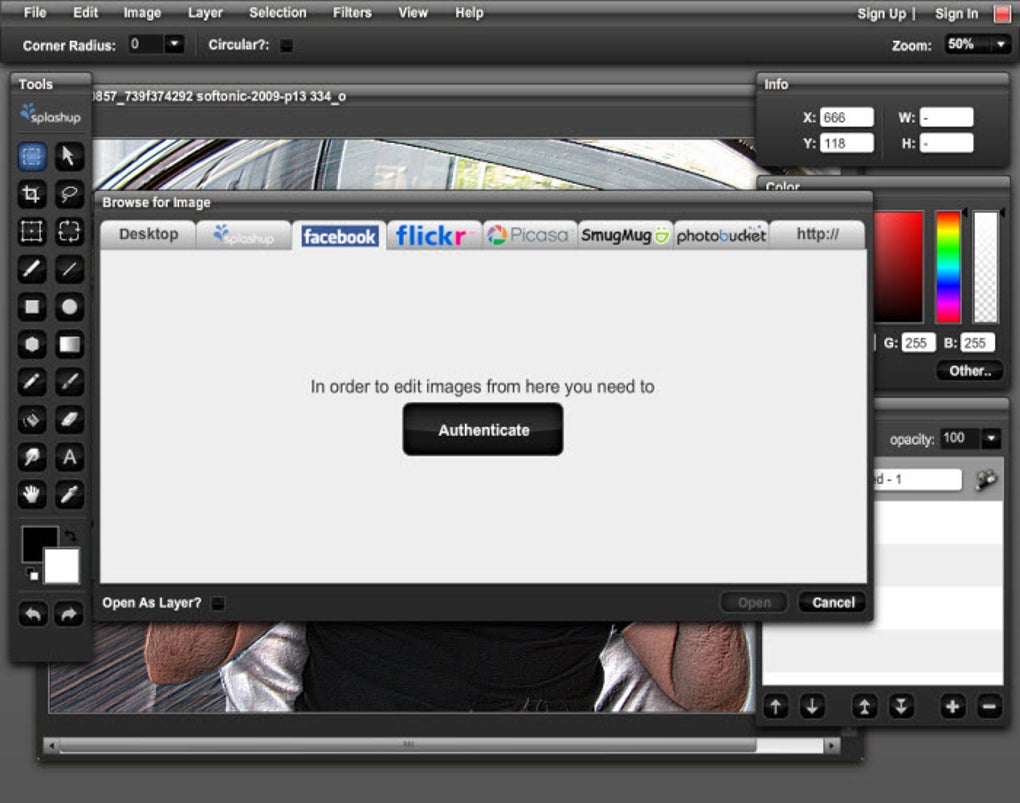Select the Lasso tool
This screenshot has height=803, width=1020.
tap(68, 194)
